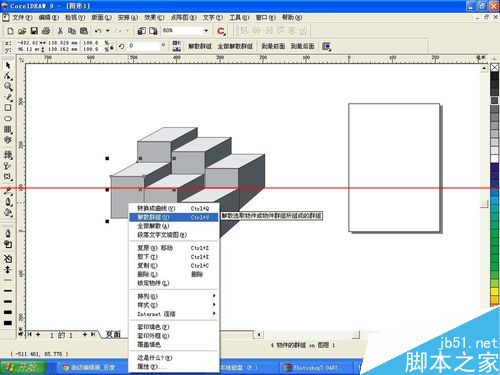Click 全部解散群组 button on property bar
The height and width of the screenshot is (375, 500).
click(x=235, y=46)
